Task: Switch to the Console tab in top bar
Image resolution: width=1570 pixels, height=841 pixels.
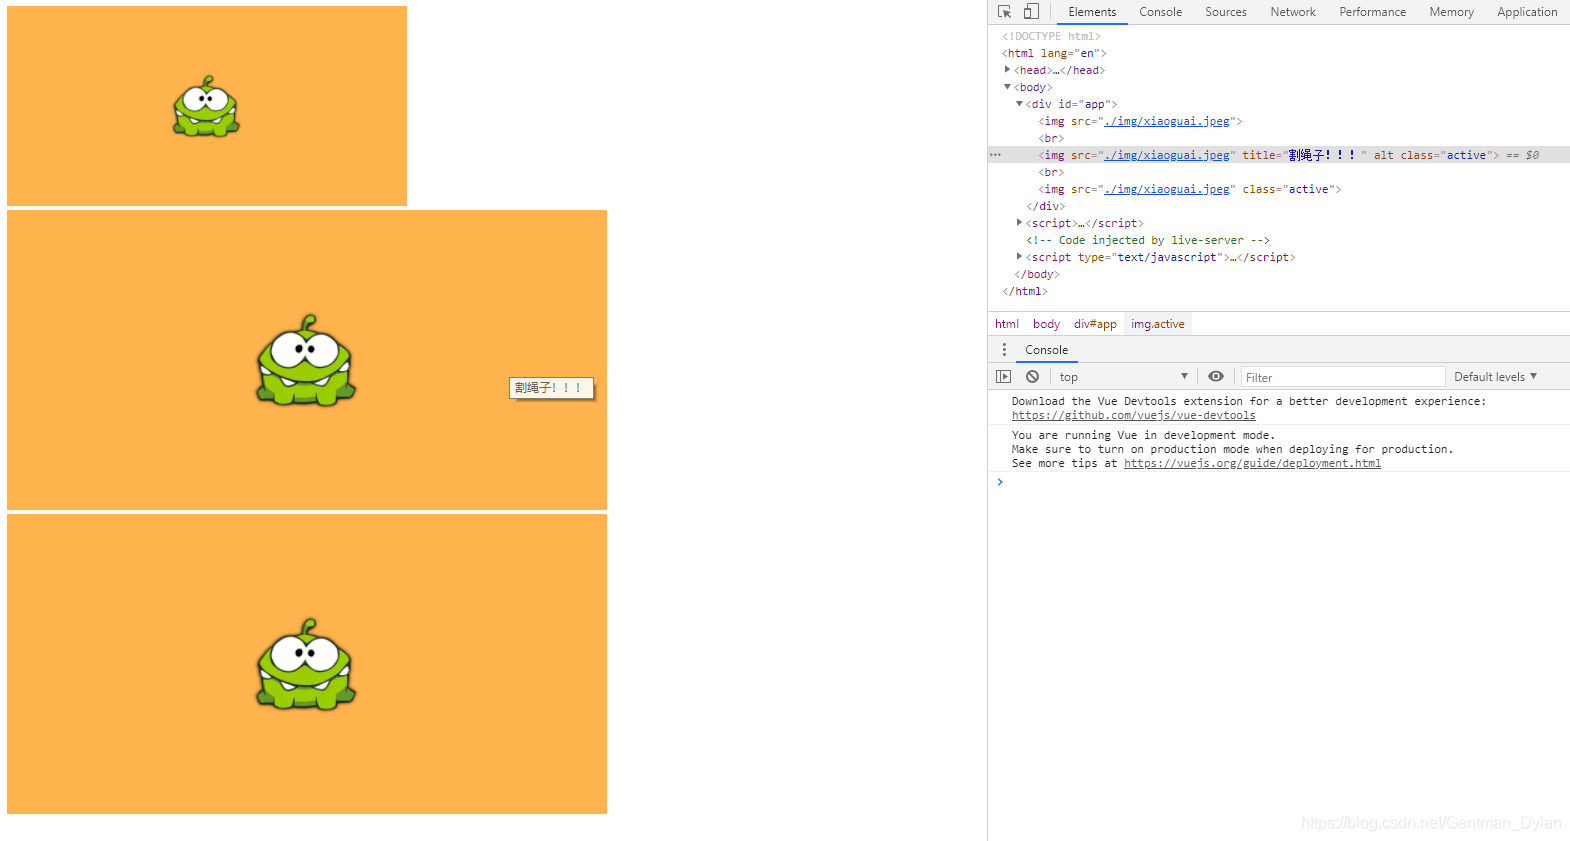Action: coord(1160,12)
